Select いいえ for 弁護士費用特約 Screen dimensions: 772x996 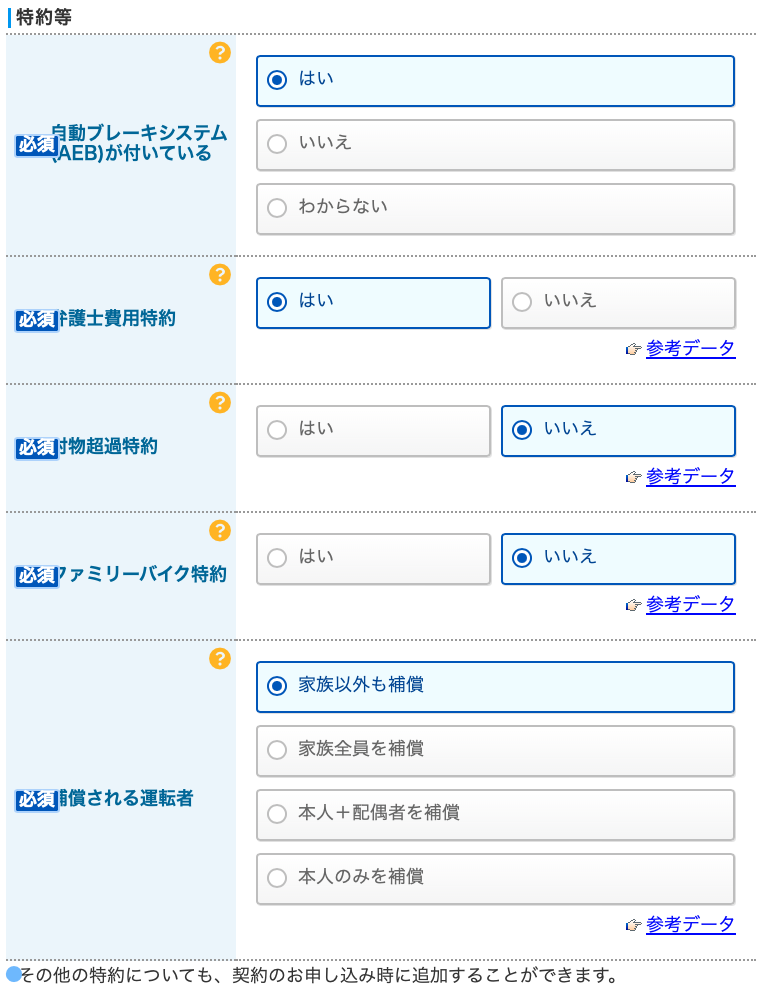click(618, 303)
